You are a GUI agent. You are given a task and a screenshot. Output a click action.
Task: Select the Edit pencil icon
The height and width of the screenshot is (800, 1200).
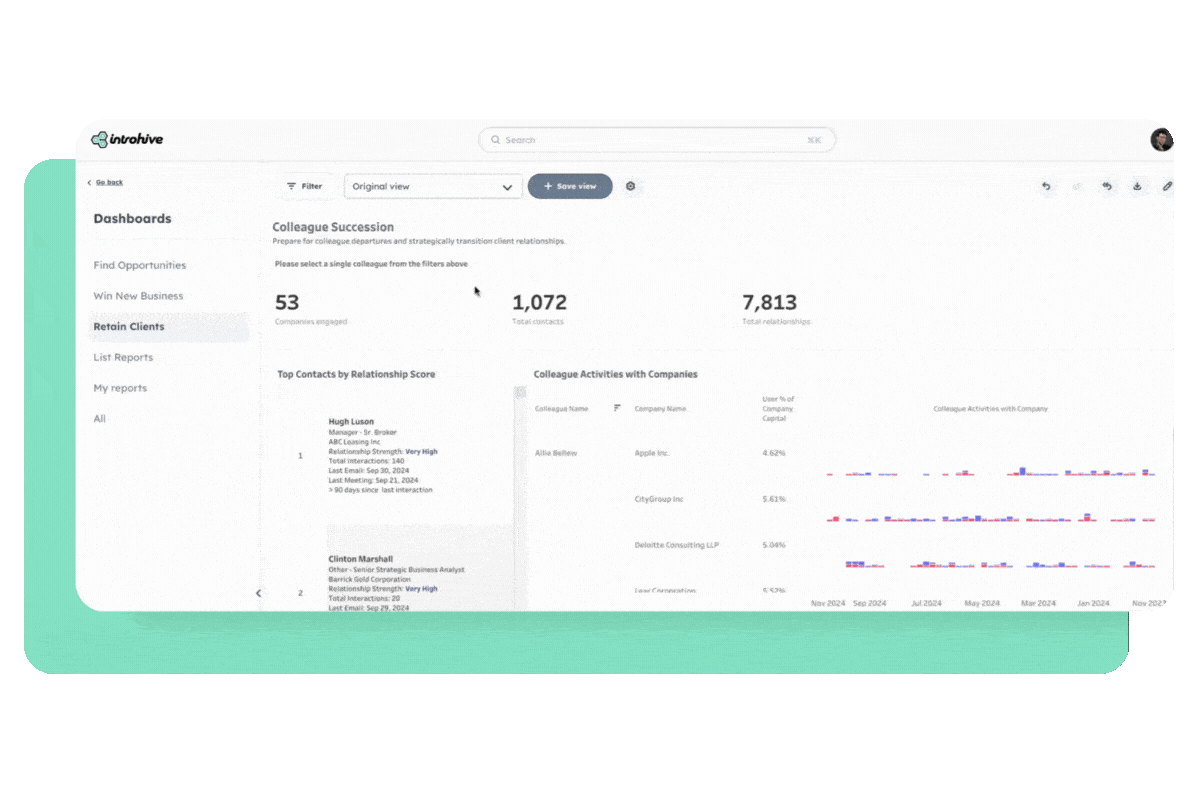coord(1167,186)
